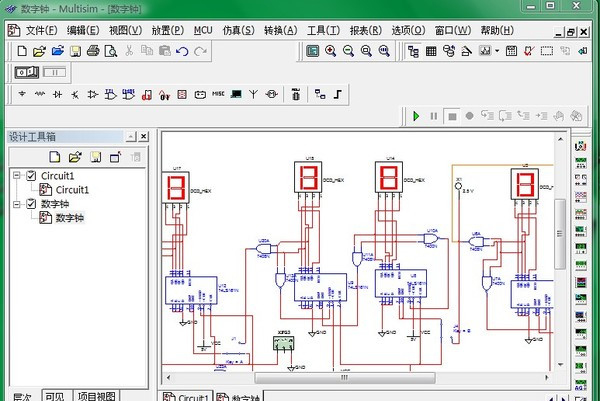Screen dimensions: 600x401
Task: Click the XFG3 function generator instrument
Action: 284,343
